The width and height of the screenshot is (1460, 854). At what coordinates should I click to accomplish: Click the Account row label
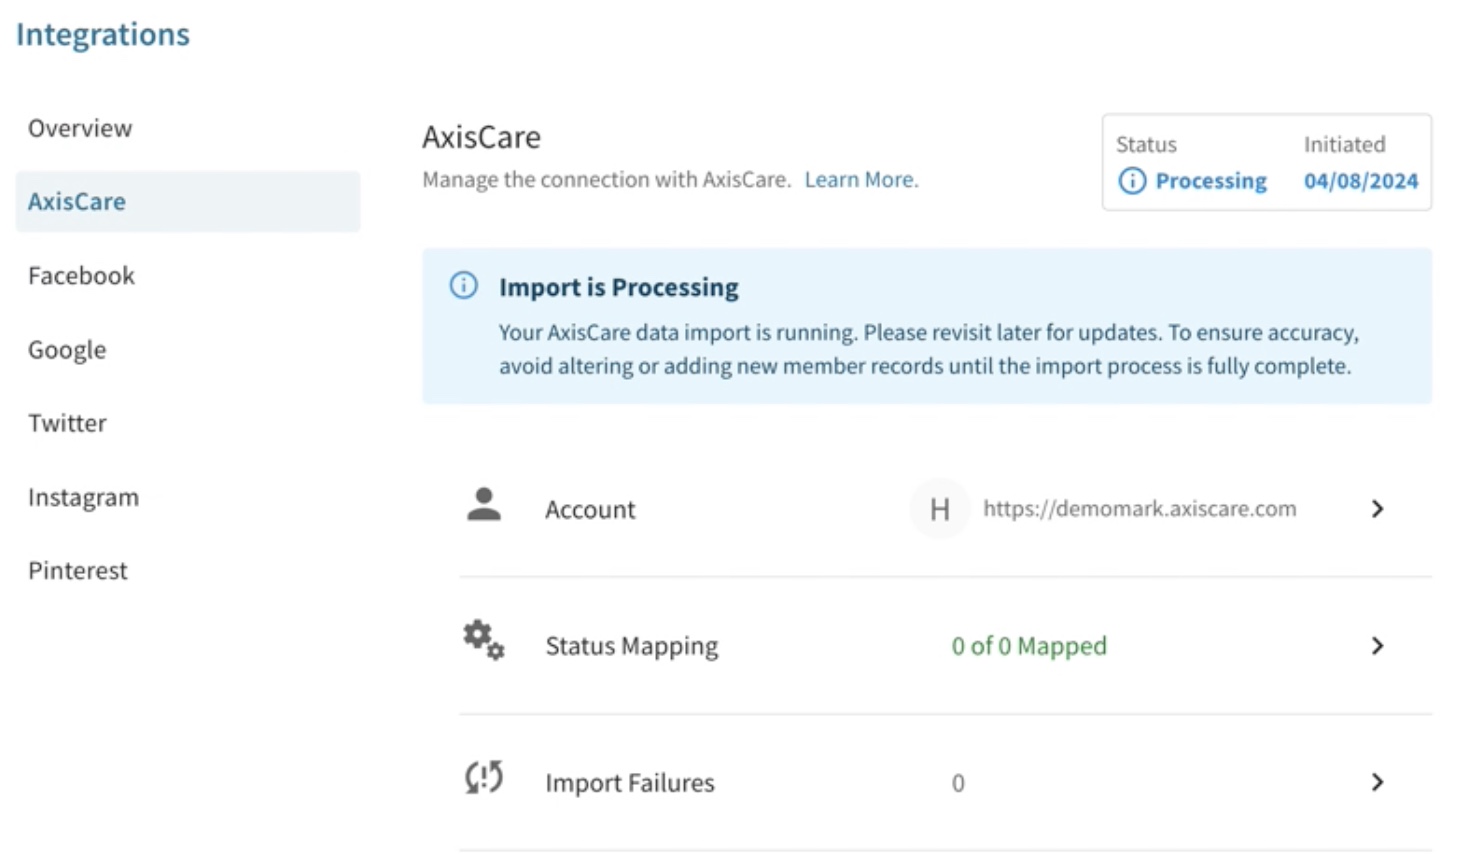(x=590, y=510)
